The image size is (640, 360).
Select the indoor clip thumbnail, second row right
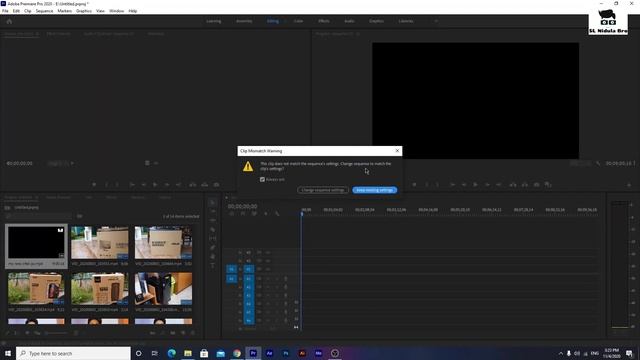[163, 289]
